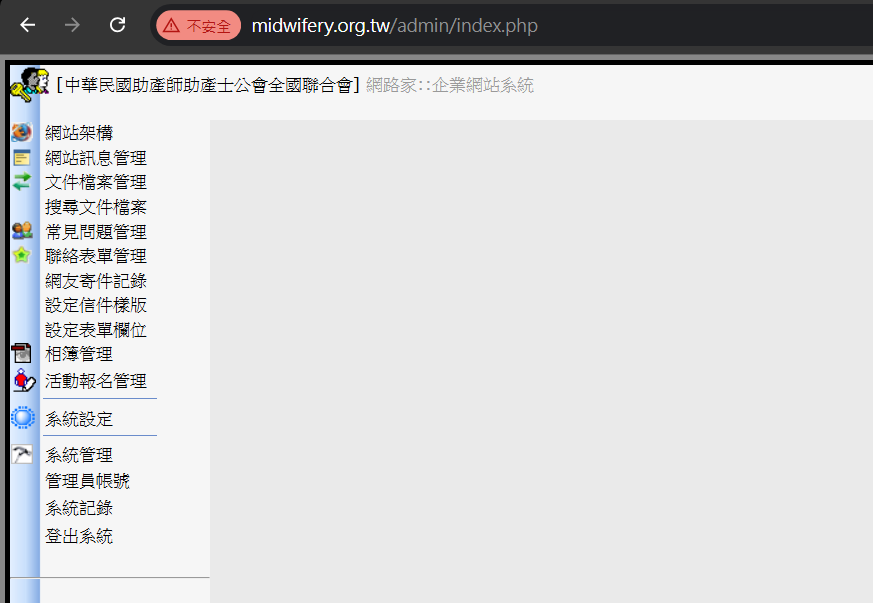The height and width of the screenshot is (603, 873).
Task: Select 管理員帳號 link
Action: pos(87,481)
